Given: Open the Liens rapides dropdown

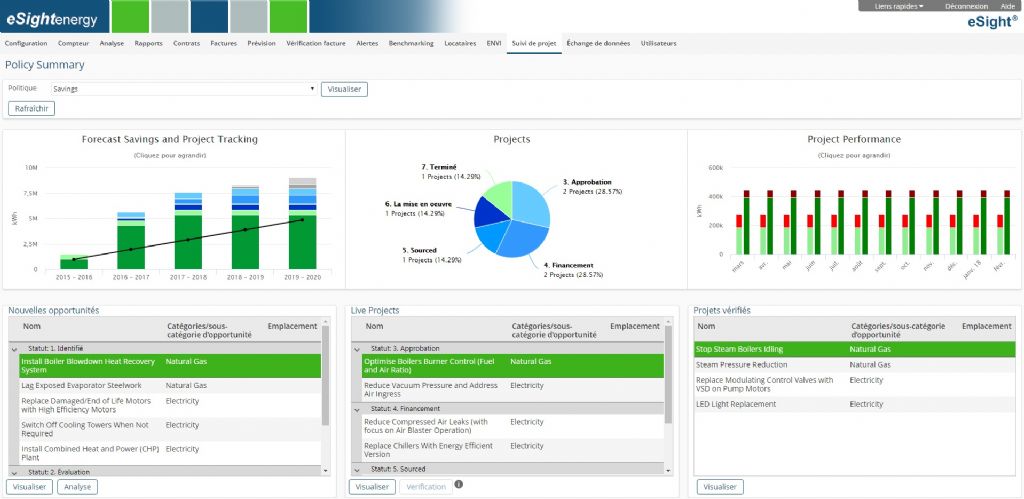Looking at the screenshot, I should 898,6.
